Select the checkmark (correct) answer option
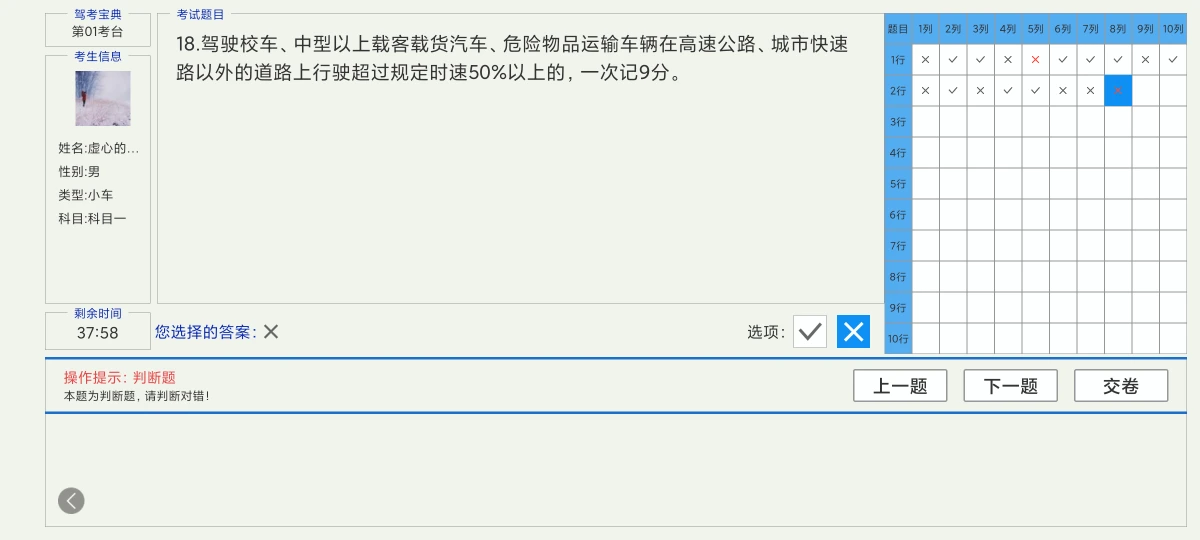This screenshot has height=540, width=1200. (810, 331)
